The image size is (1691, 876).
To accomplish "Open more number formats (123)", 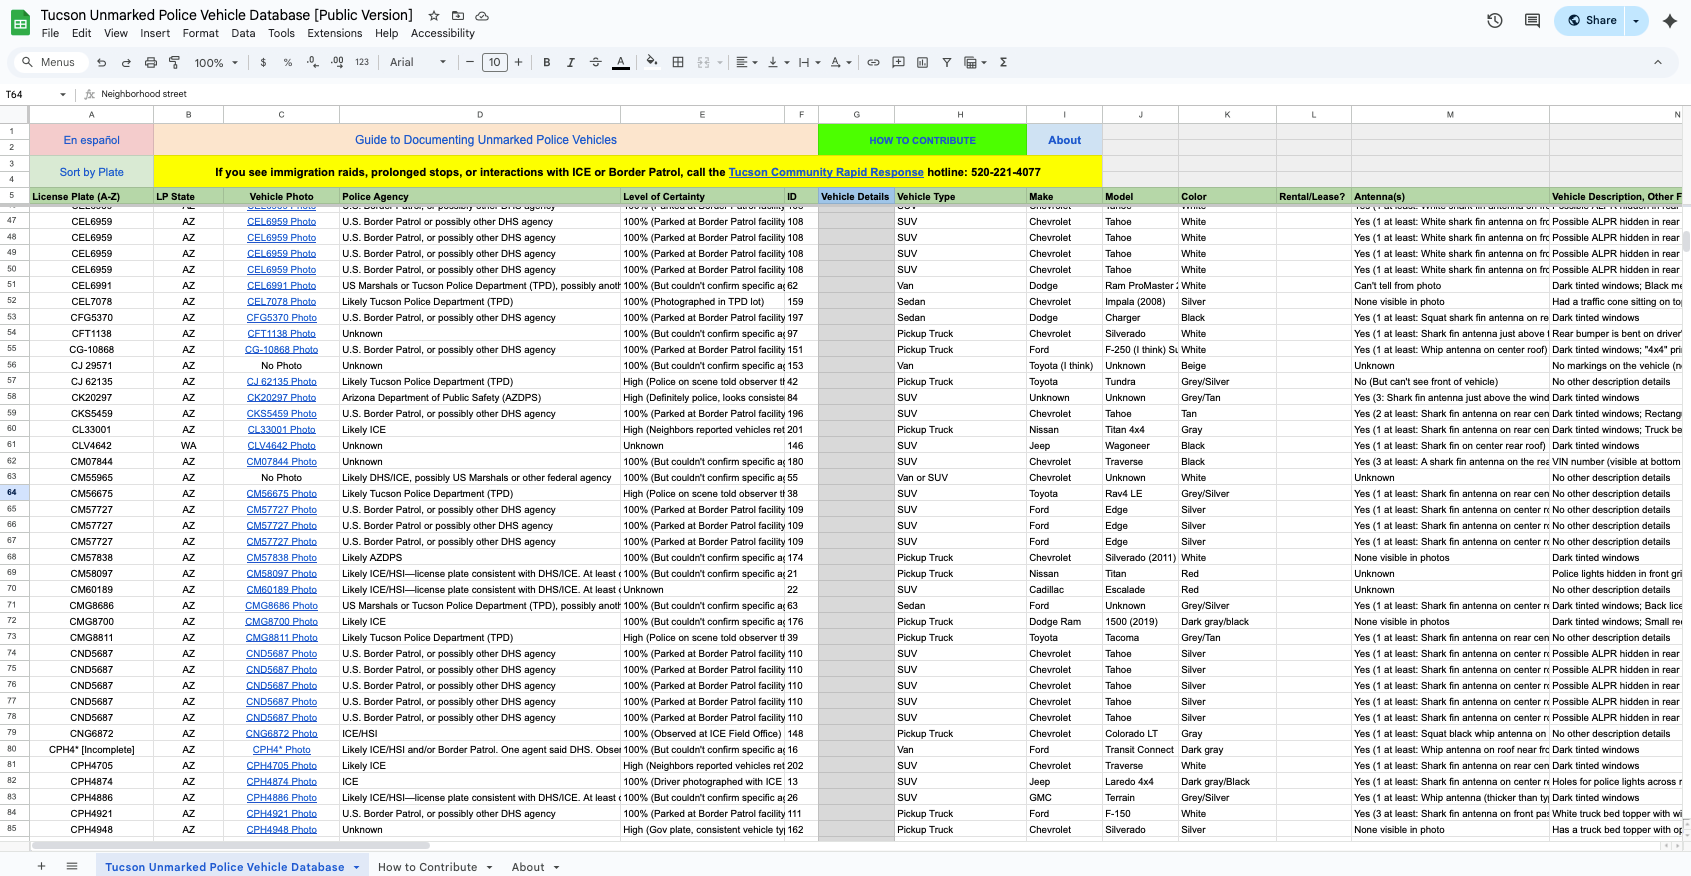I will point(362,62).
